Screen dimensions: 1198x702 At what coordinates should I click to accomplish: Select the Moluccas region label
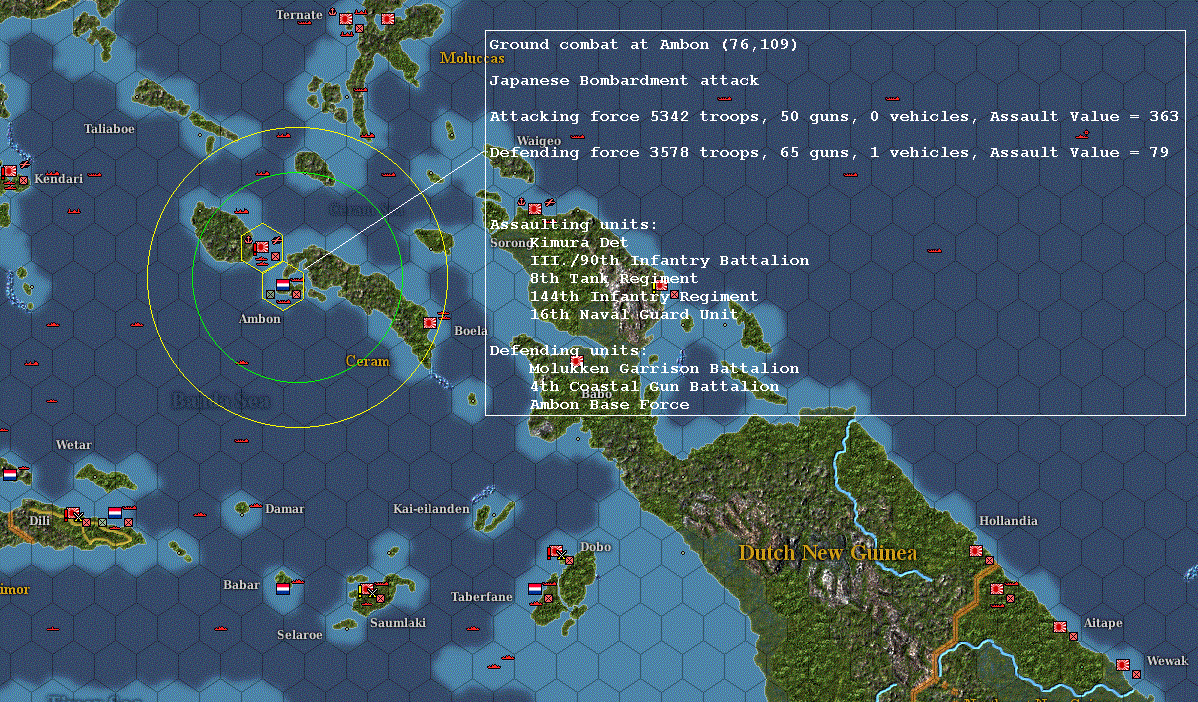[472, 58]
